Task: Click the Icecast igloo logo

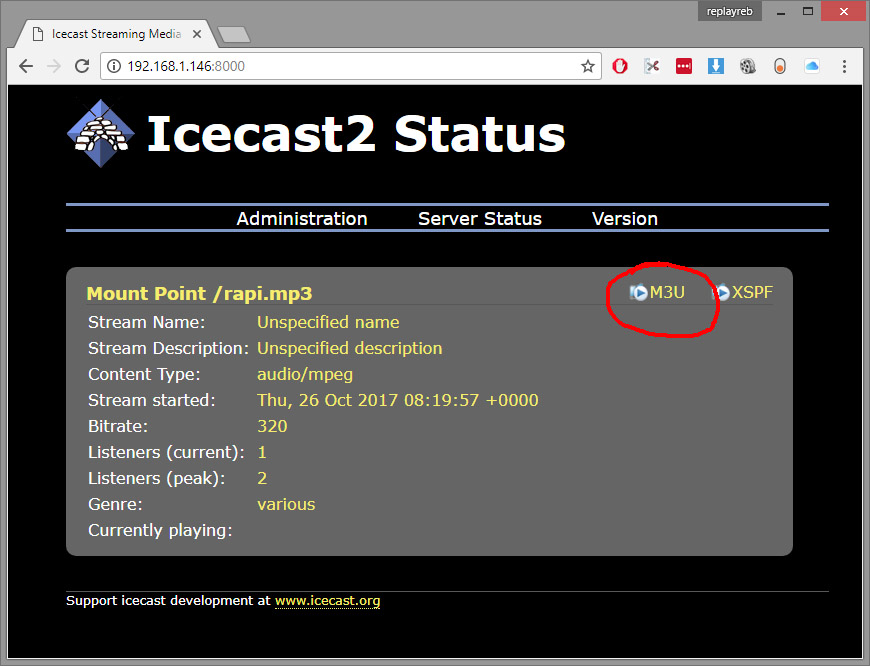Action: click(100, 133)
